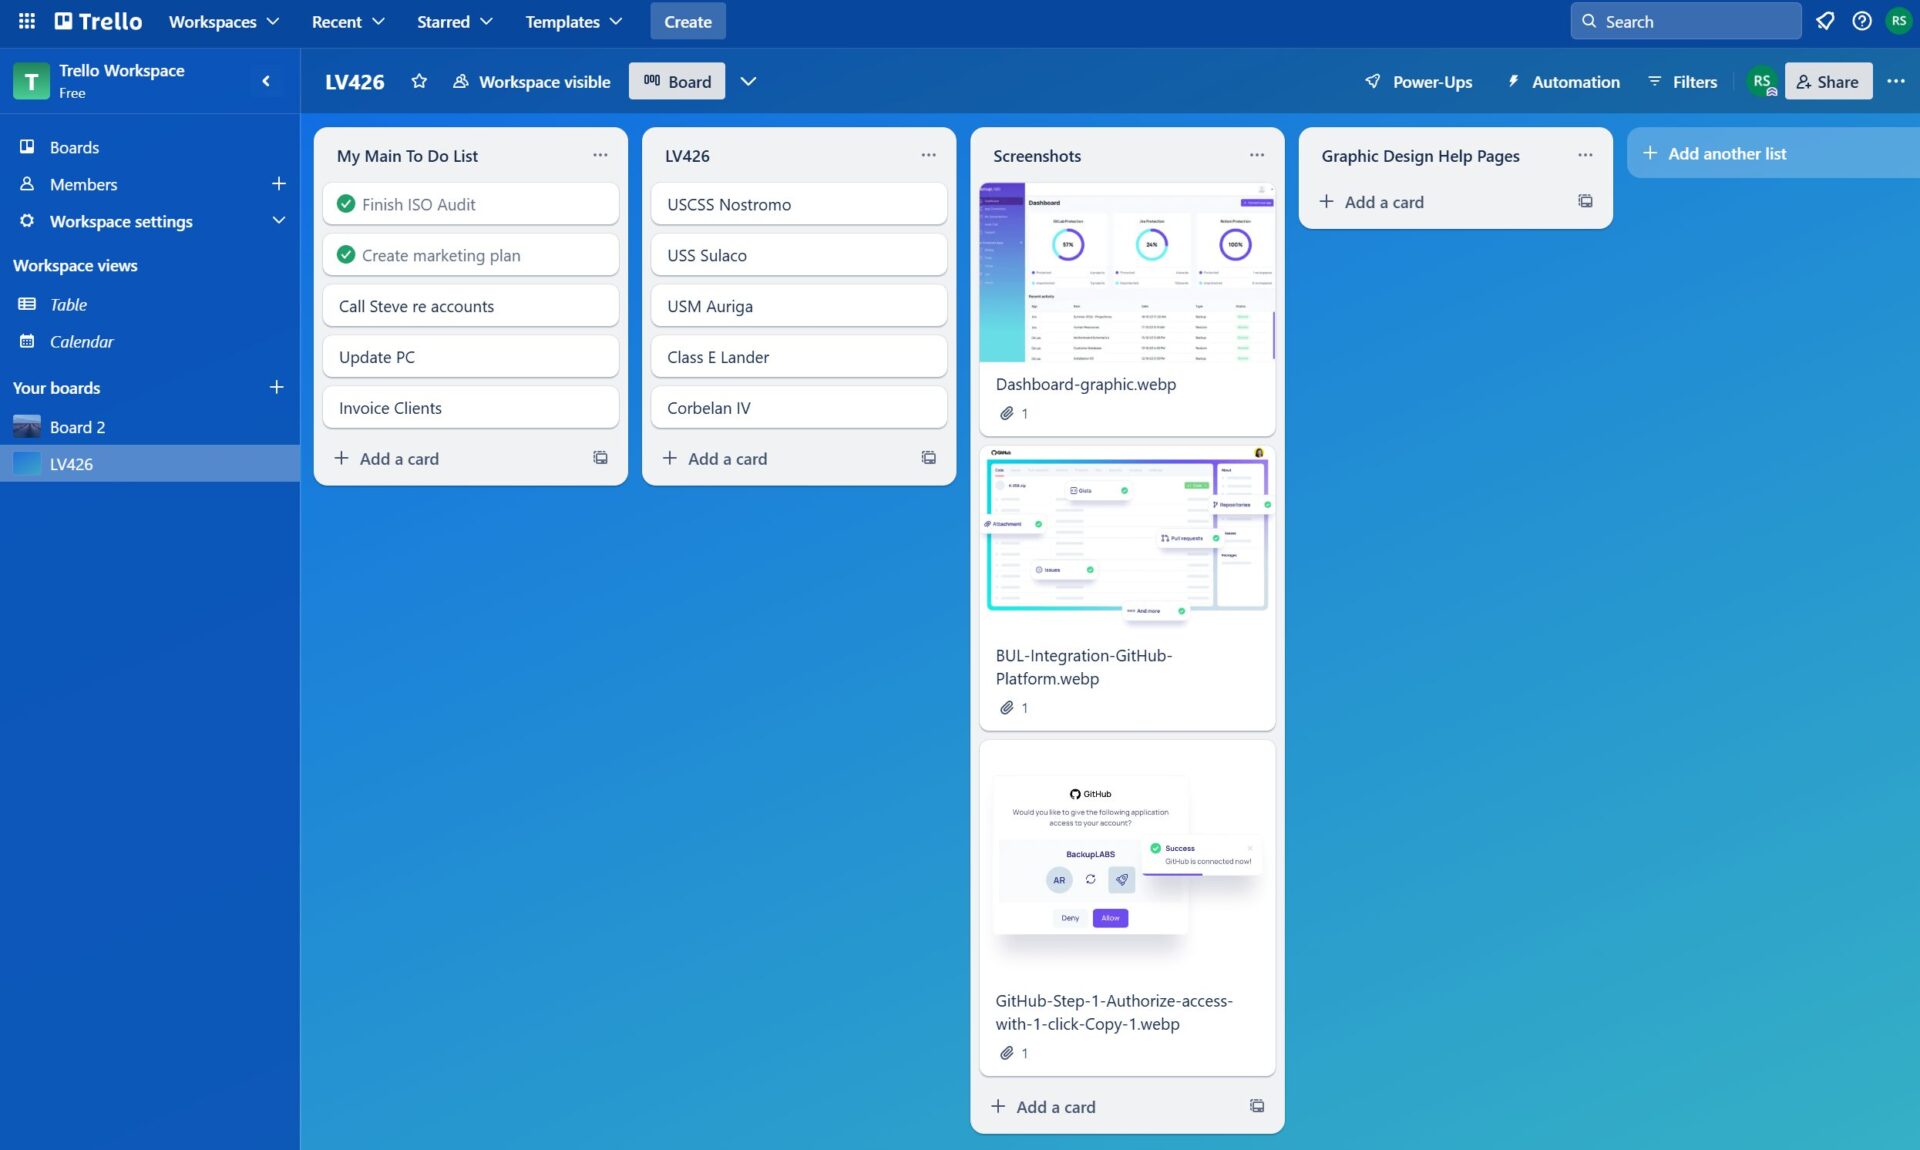
Task: Open the Update PC card
Action: click(x=470, y=357)
